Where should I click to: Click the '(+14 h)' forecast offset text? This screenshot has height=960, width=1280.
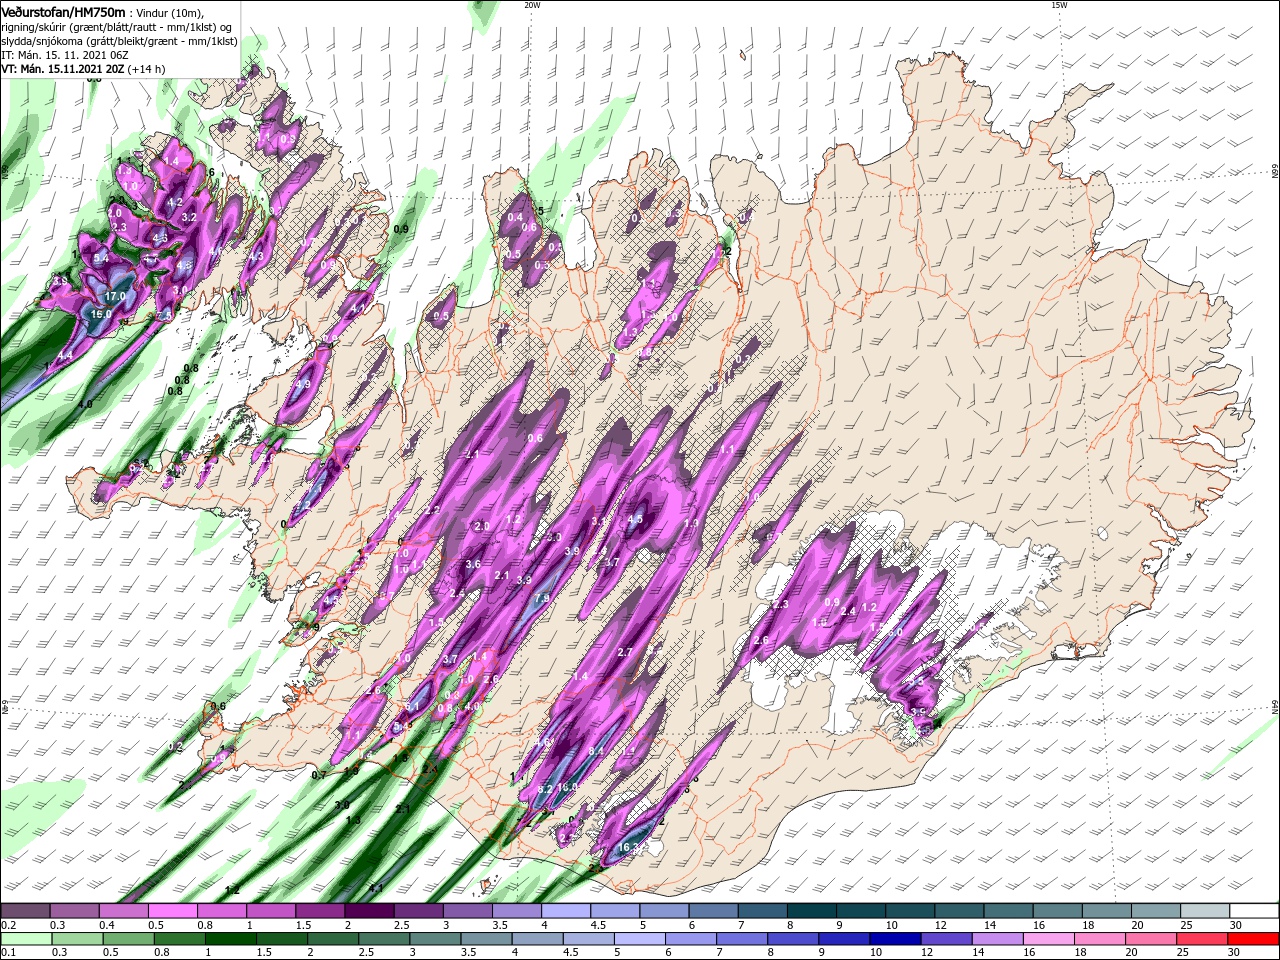[146, 69]
